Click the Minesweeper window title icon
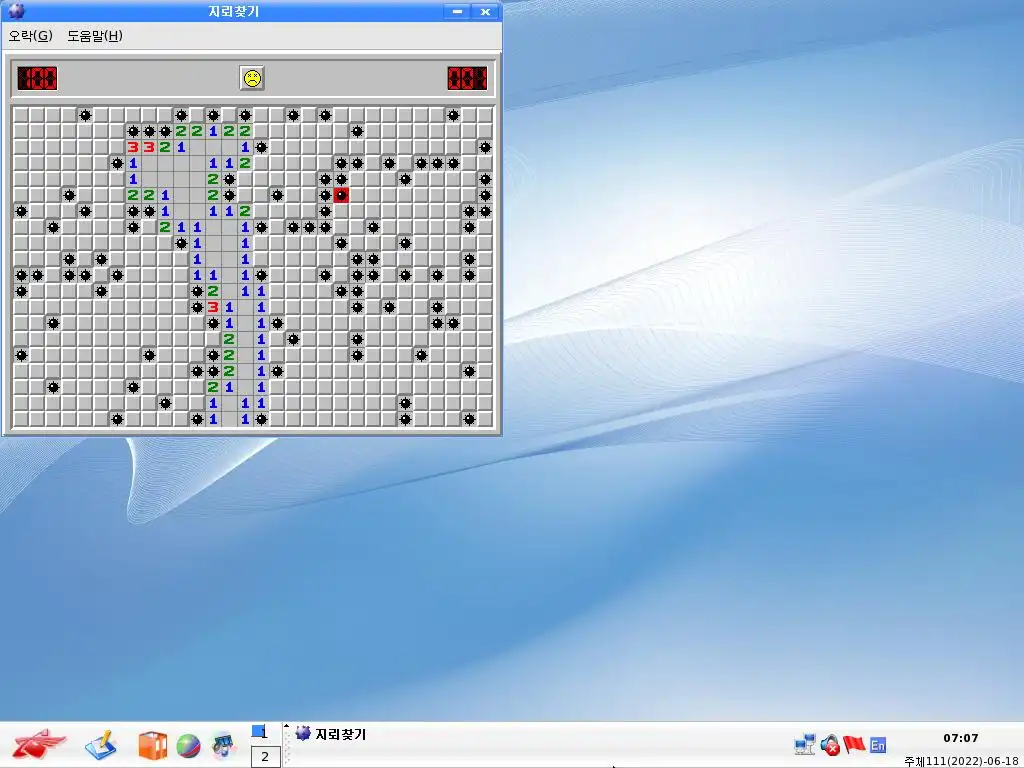Screen dimensions: 1024x768 (16, 11)
